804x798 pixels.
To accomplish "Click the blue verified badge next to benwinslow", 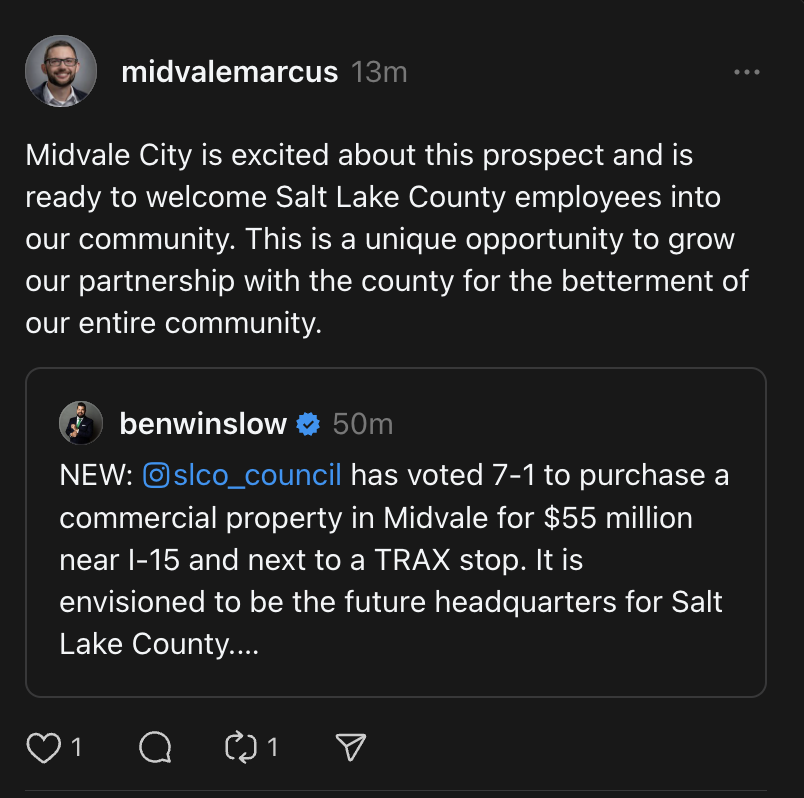I will point(308,423).
